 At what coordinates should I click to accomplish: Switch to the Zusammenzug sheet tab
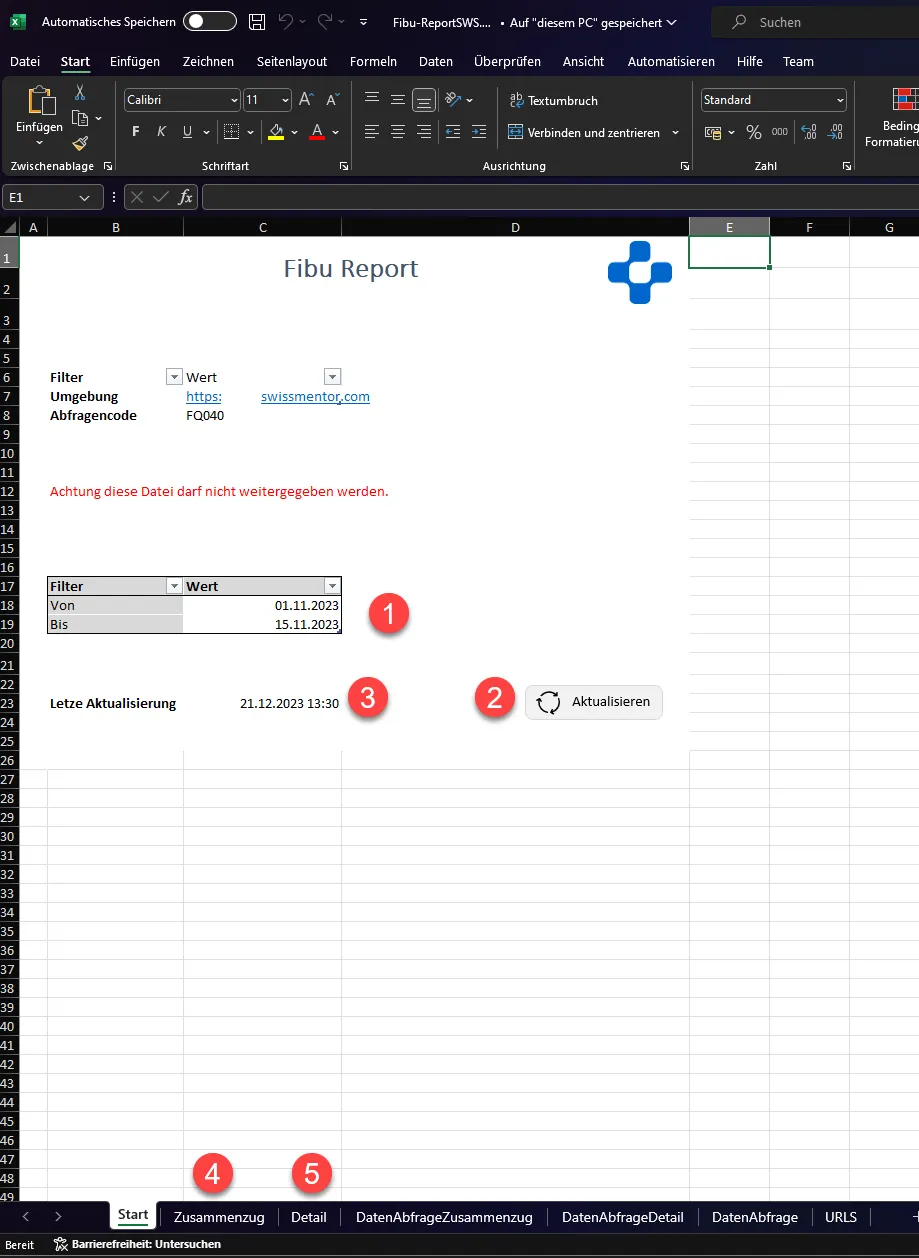[x=219, y=1217]
